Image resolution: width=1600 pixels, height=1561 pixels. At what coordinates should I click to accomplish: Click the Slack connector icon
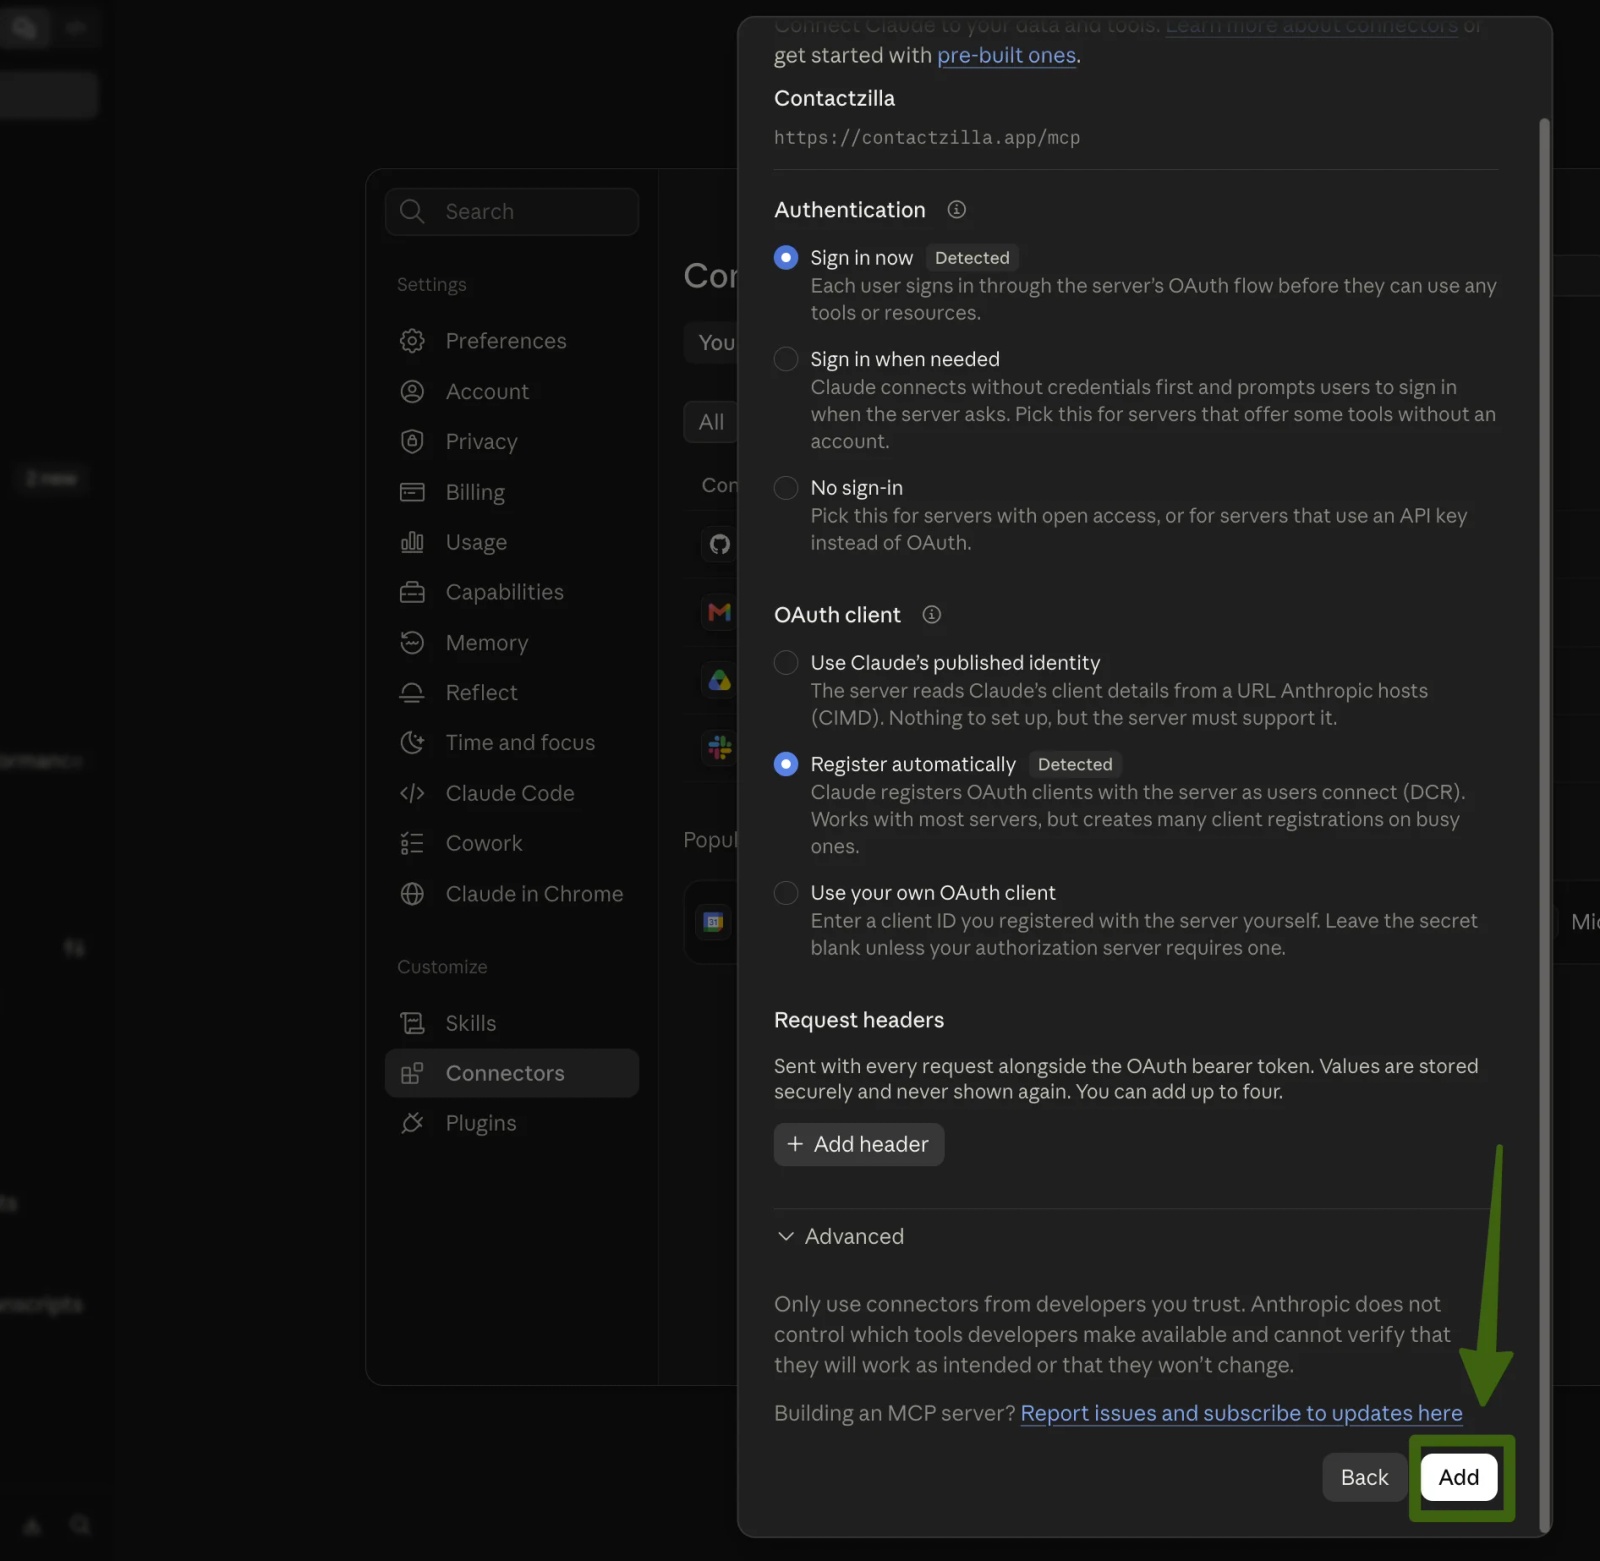tap(720, 748)
